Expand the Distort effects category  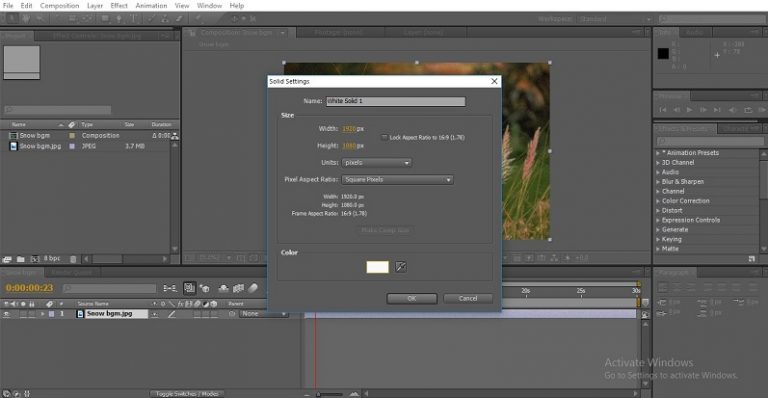(658, 211)
